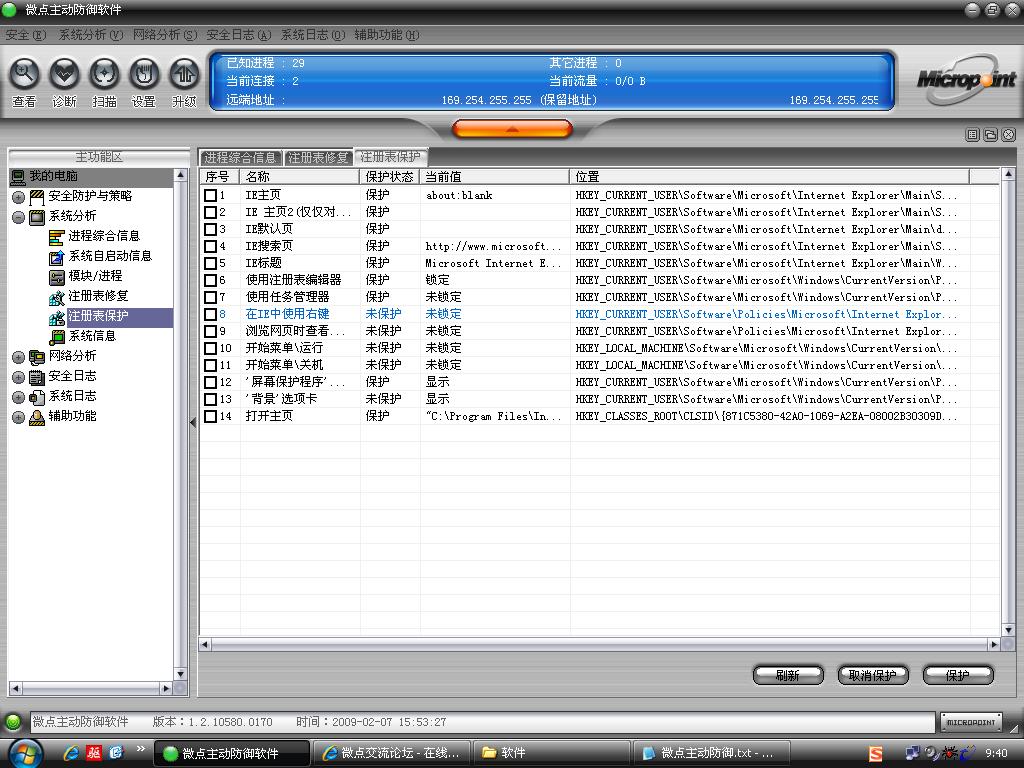Open the 安全(E) menu
Screen dimensions: 1024x768
tap(25, 35)
